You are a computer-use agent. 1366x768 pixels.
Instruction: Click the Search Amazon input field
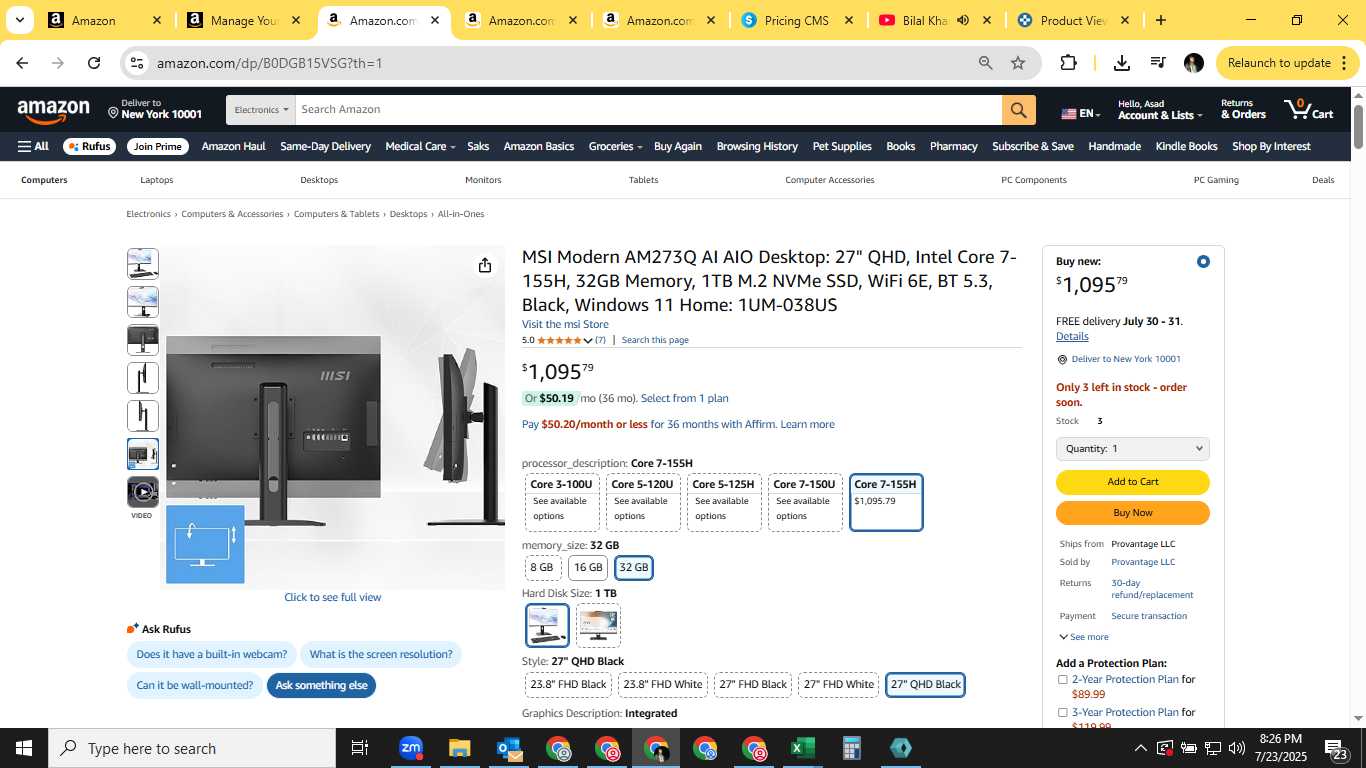[x=648, y=110]
